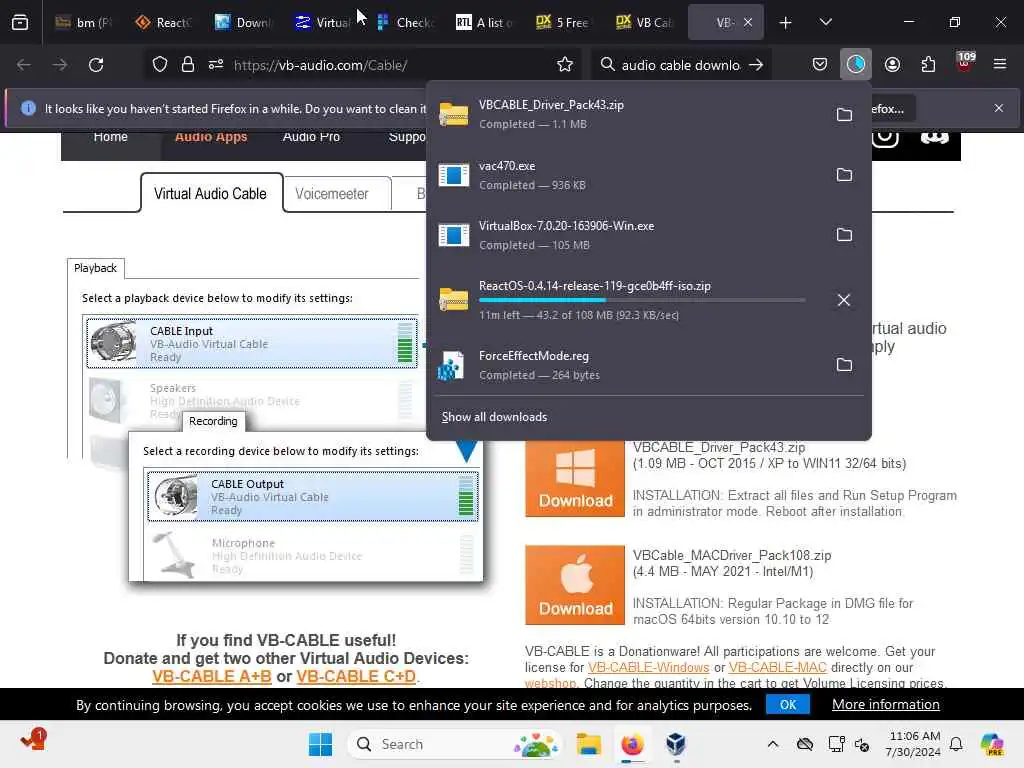
Task: Dismiss the Firefox refresh notification bar
Action: click(999, 108)
